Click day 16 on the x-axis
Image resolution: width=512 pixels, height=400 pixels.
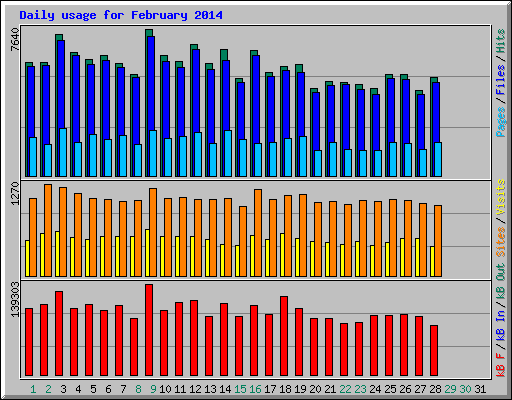click(x=255, y=389)
